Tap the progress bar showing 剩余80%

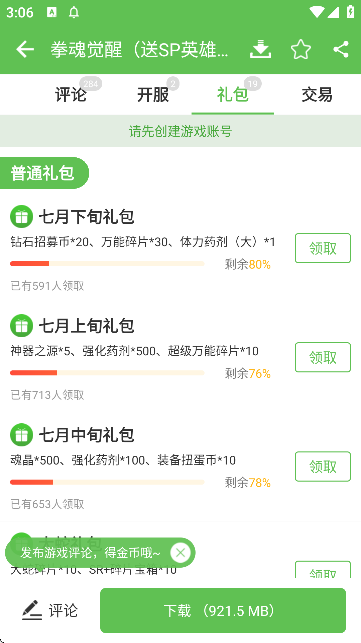click(107, 264)
